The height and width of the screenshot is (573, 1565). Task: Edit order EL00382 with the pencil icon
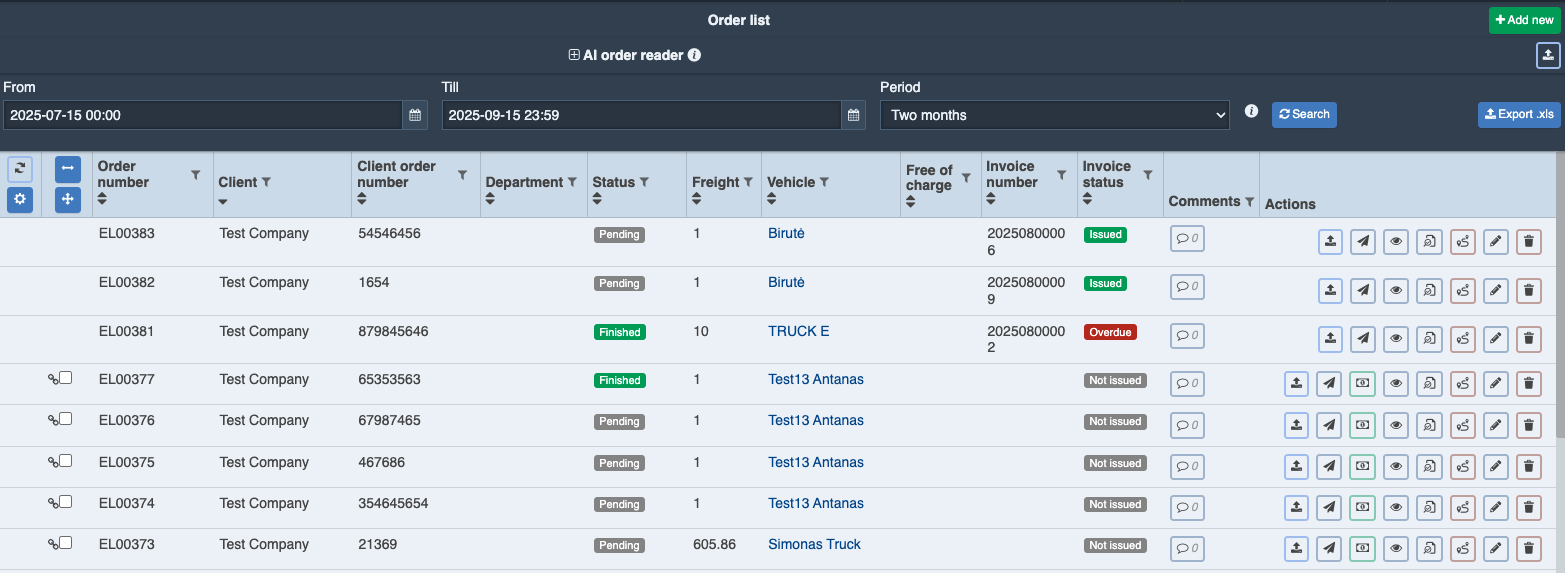(x=1495, y=290)
